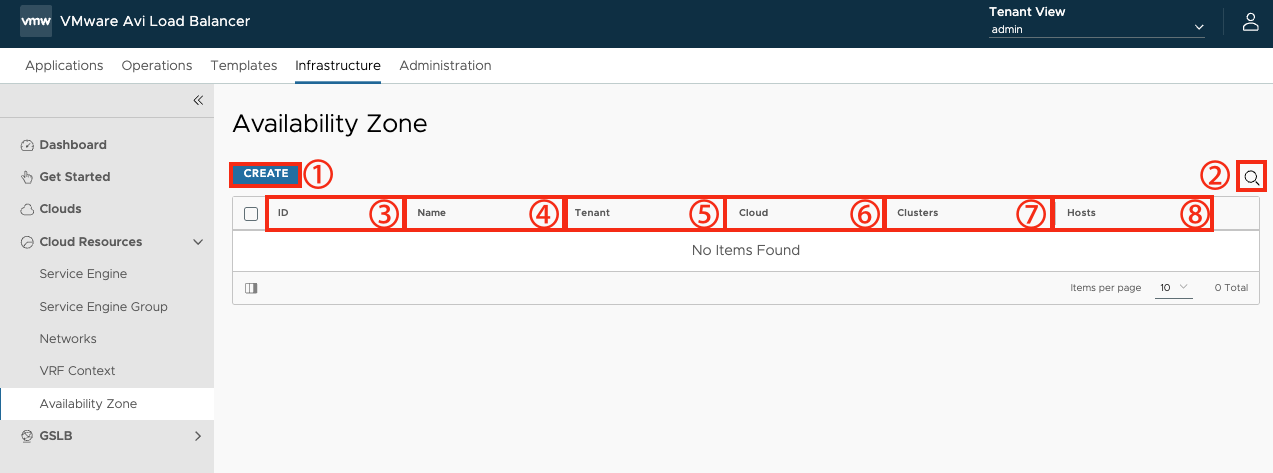Switch to the Operations tab

click(x=157, y=65)
